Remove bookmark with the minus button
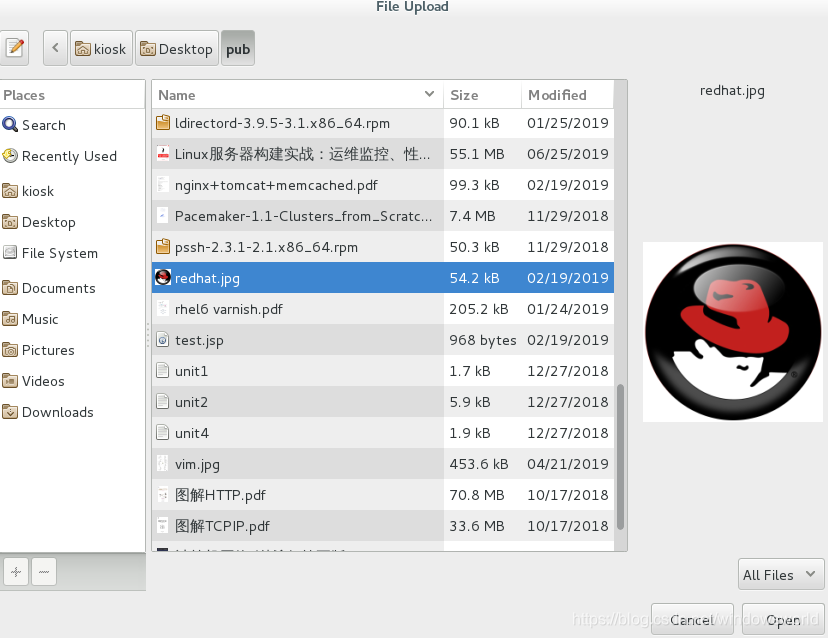The image size is (828, 638). pos(44,571)
